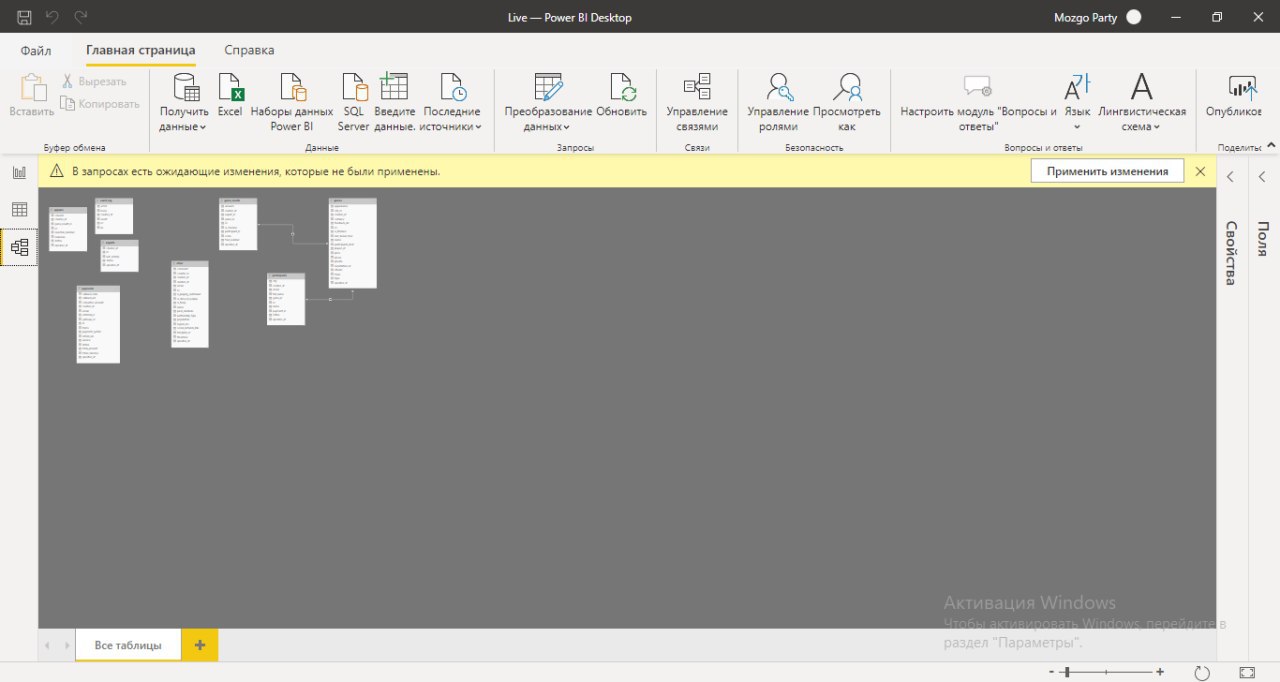Click Применить изменения button
The width and height of the screenshot is (1280, 682).
coord(1107,171)
